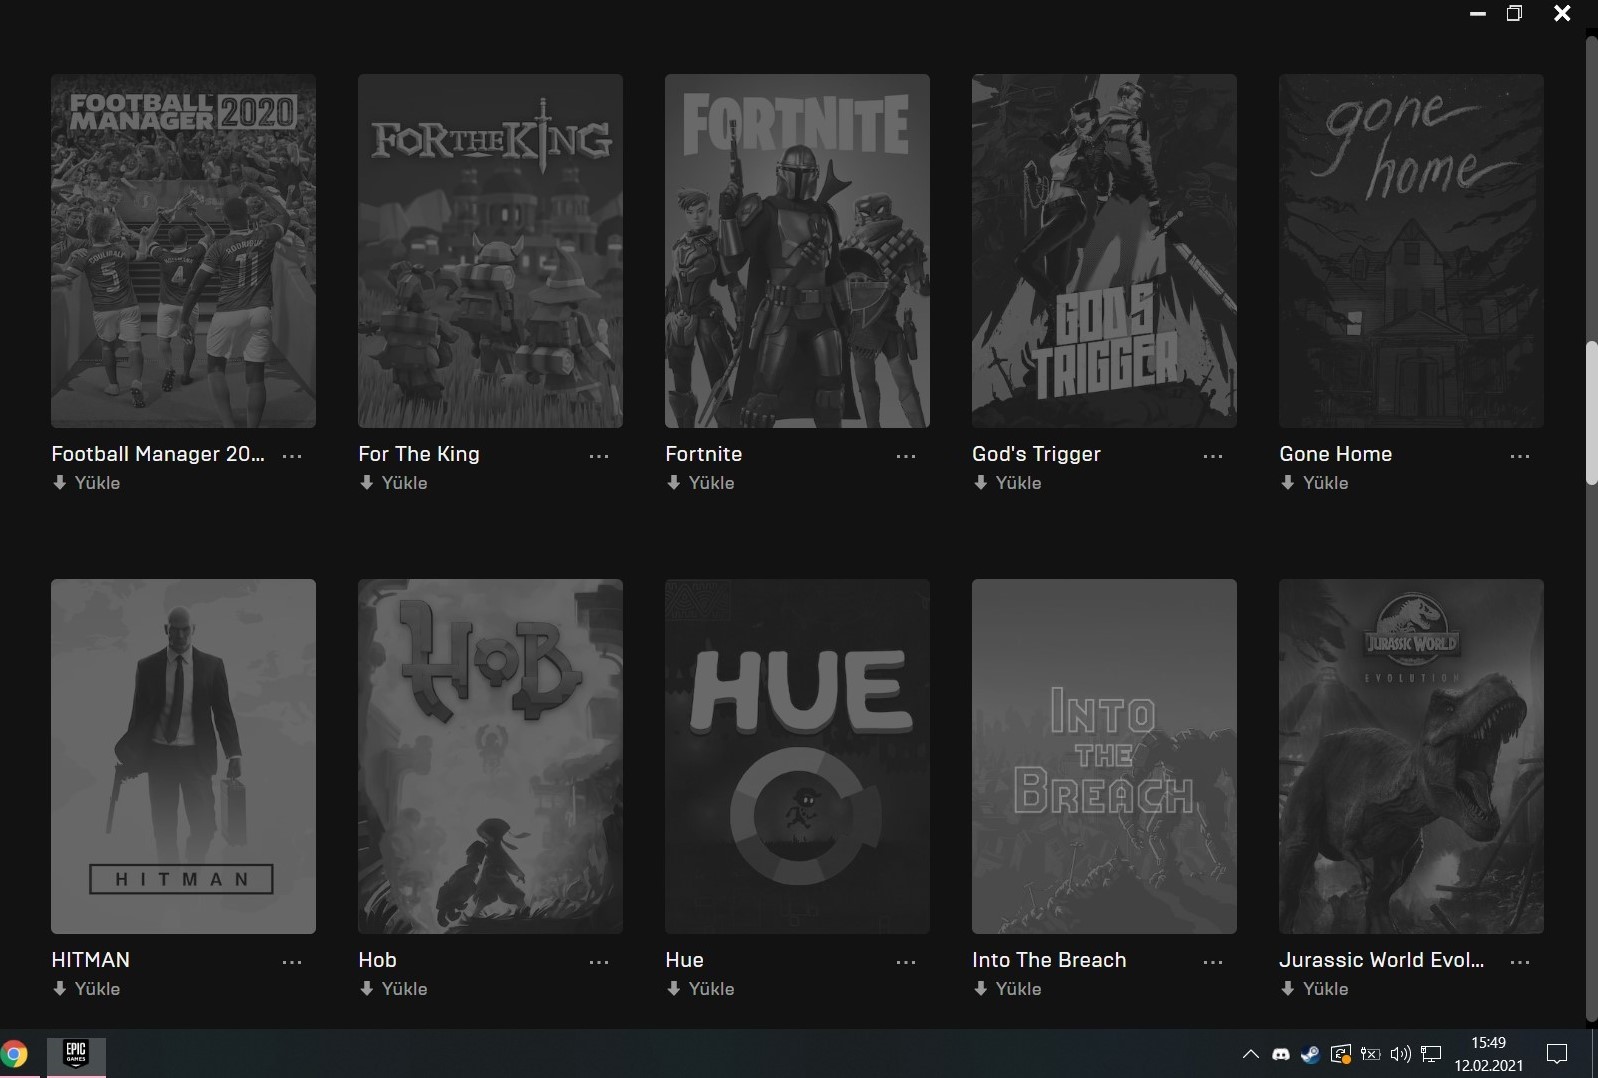Click Yükle under Fortnite
This screenshot has height=1078, width=1598.
tap(700, 483)
